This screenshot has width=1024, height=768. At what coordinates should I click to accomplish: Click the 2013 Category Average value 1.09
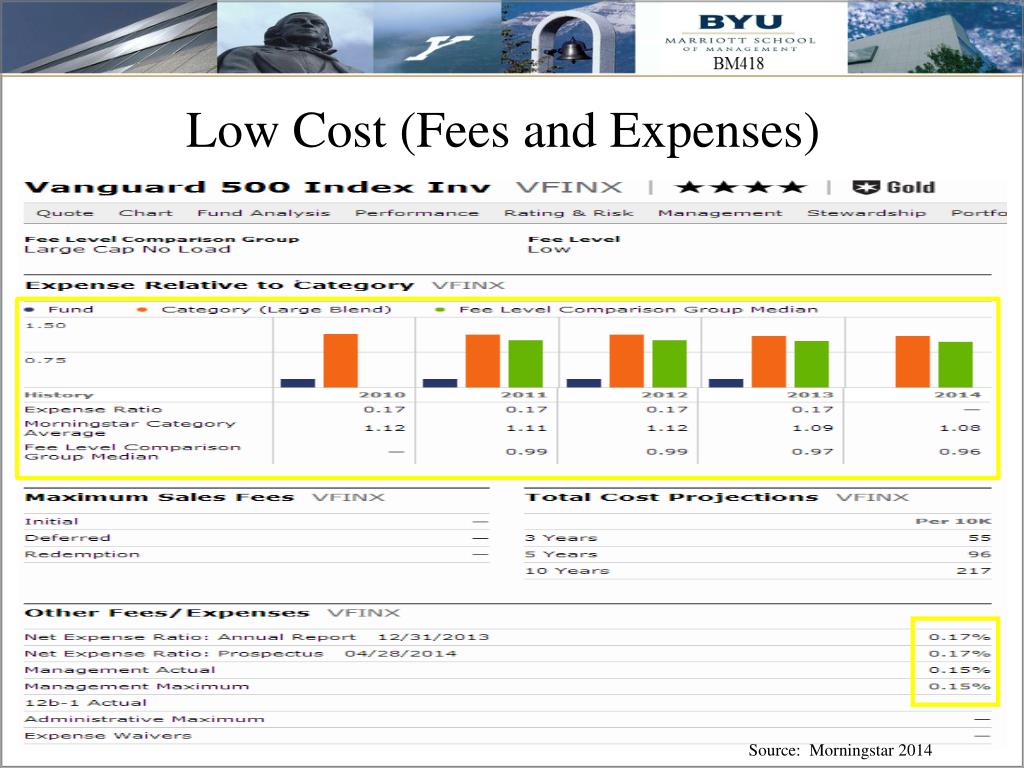coord(812,428)
